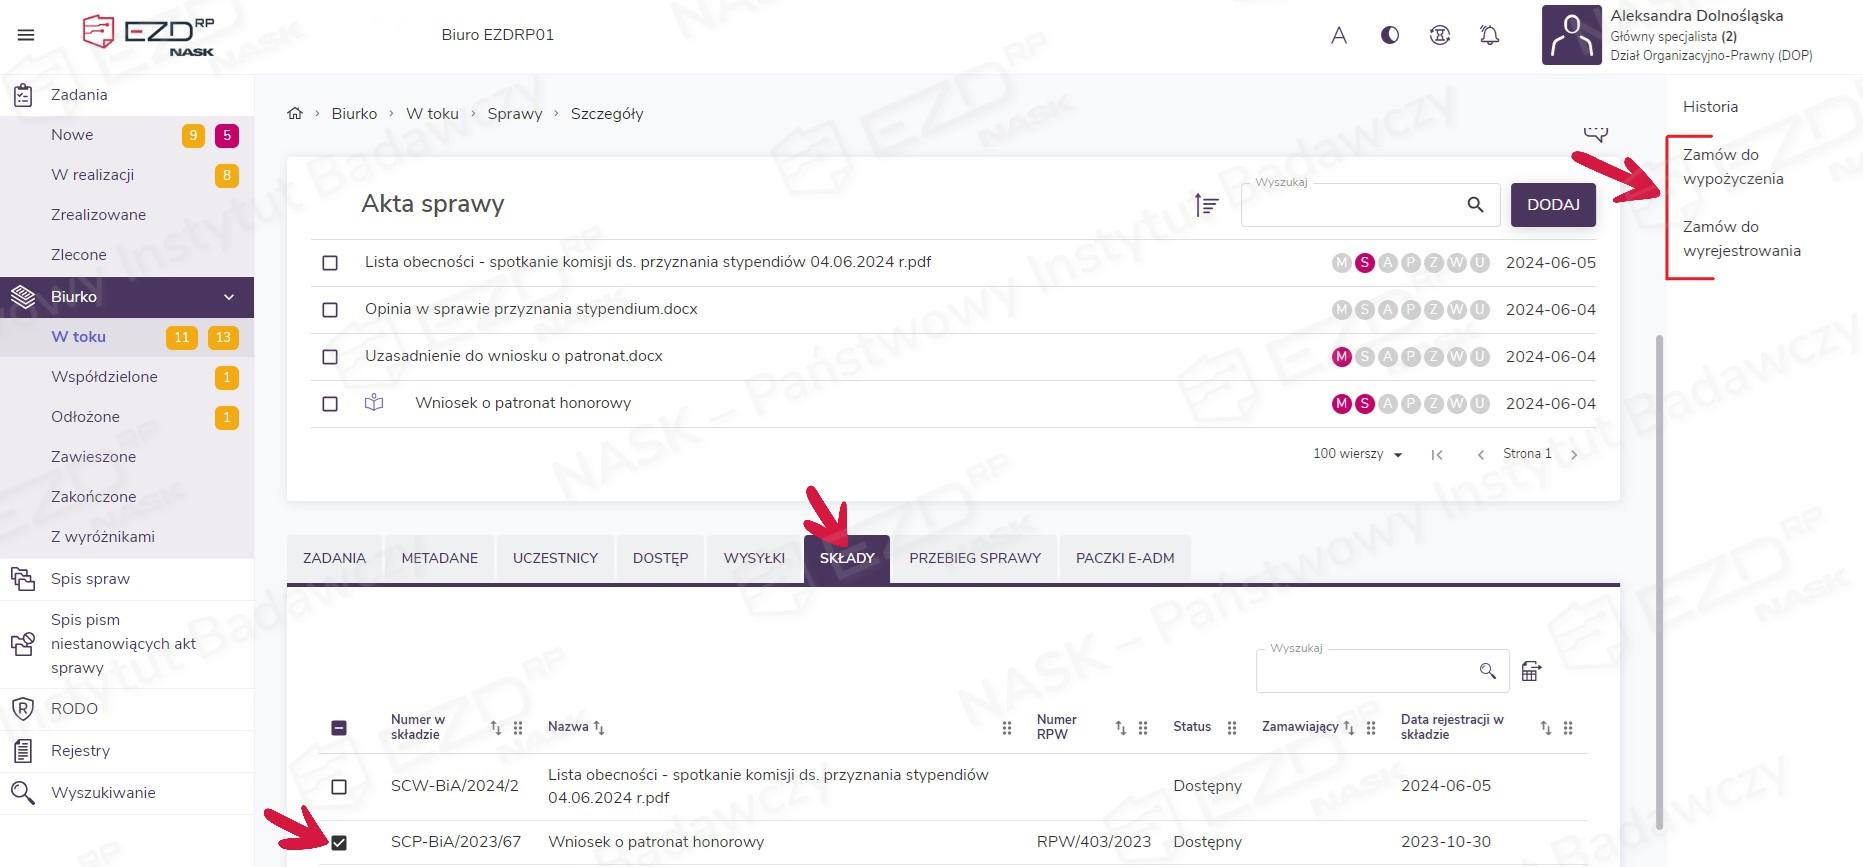
Task: Sort by Numer w składzie column
Action: [496, 728]
